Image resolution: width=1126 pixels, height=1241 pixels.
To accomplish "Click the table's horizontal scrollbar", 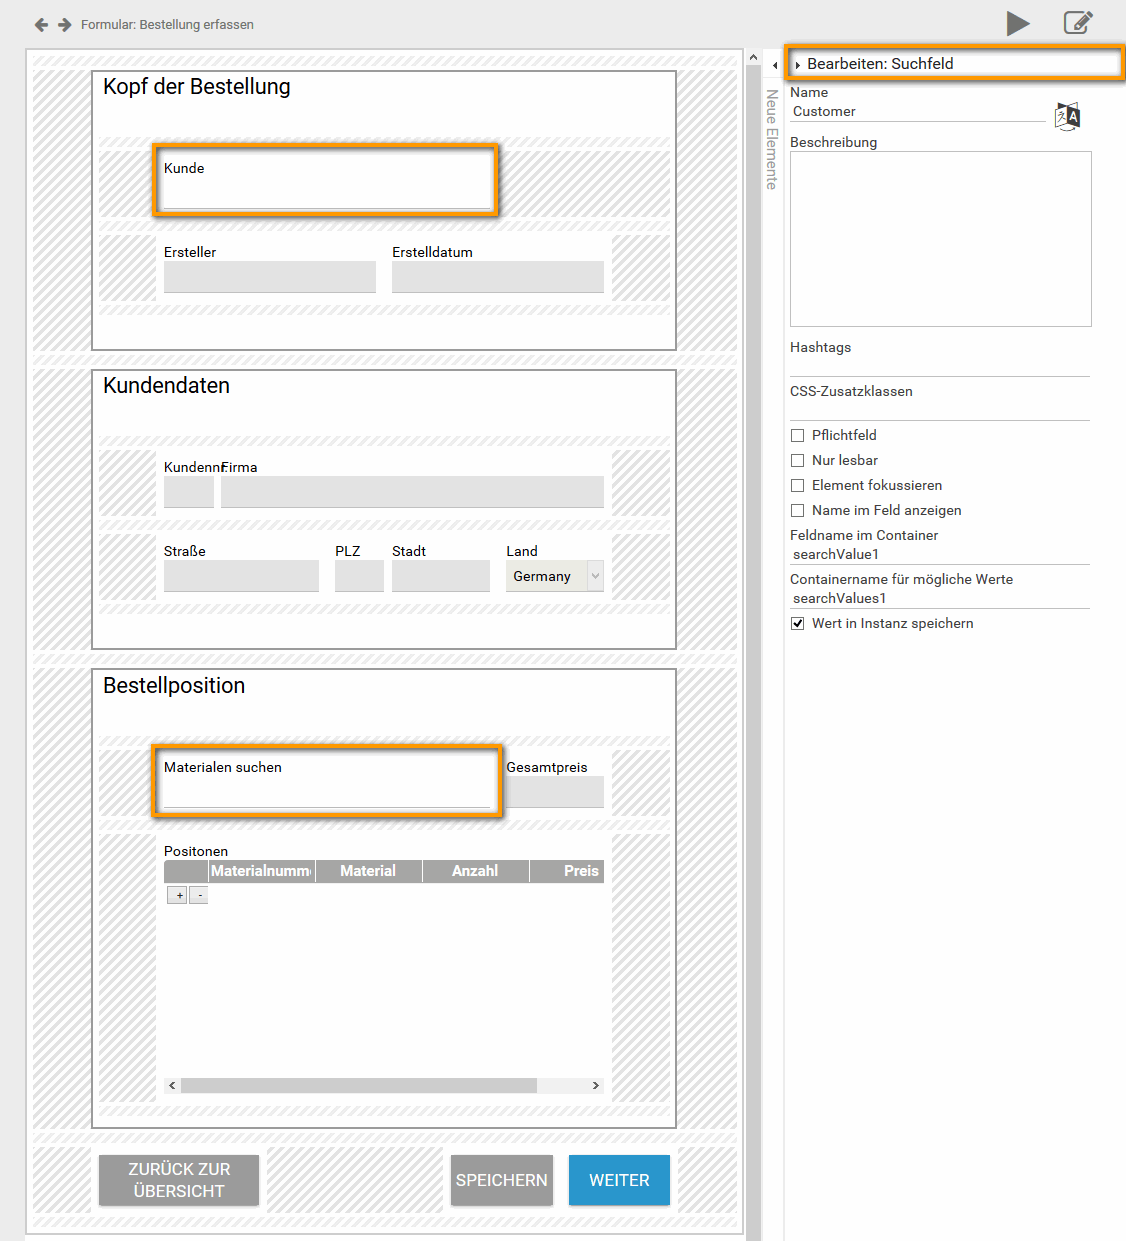I will tap(360, 1085).
